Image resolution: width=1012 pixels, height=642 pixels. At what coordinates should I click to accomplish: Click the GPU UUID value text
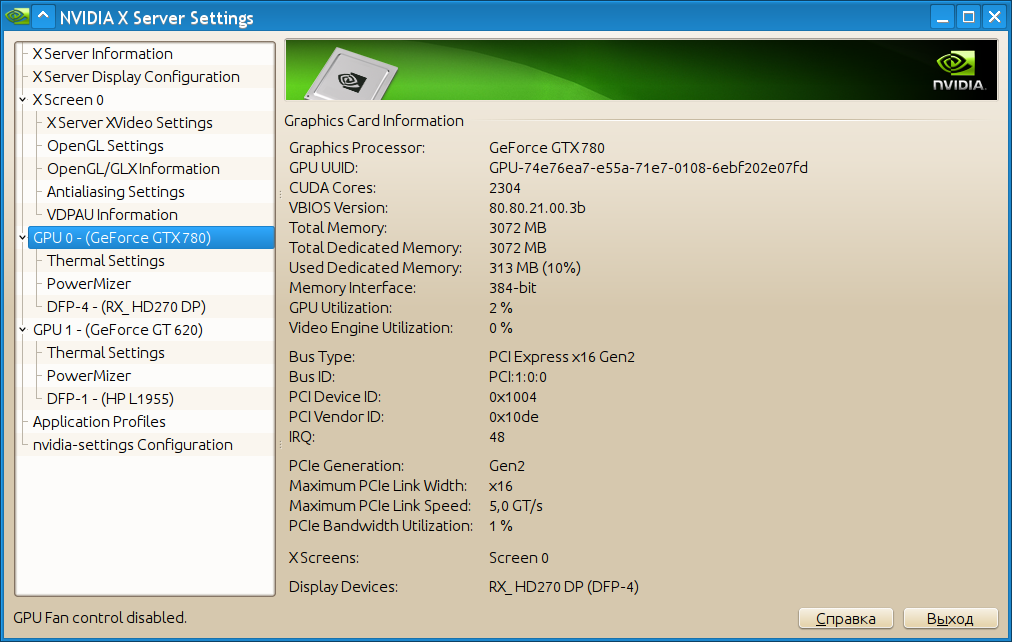click(x=648, y=168)
